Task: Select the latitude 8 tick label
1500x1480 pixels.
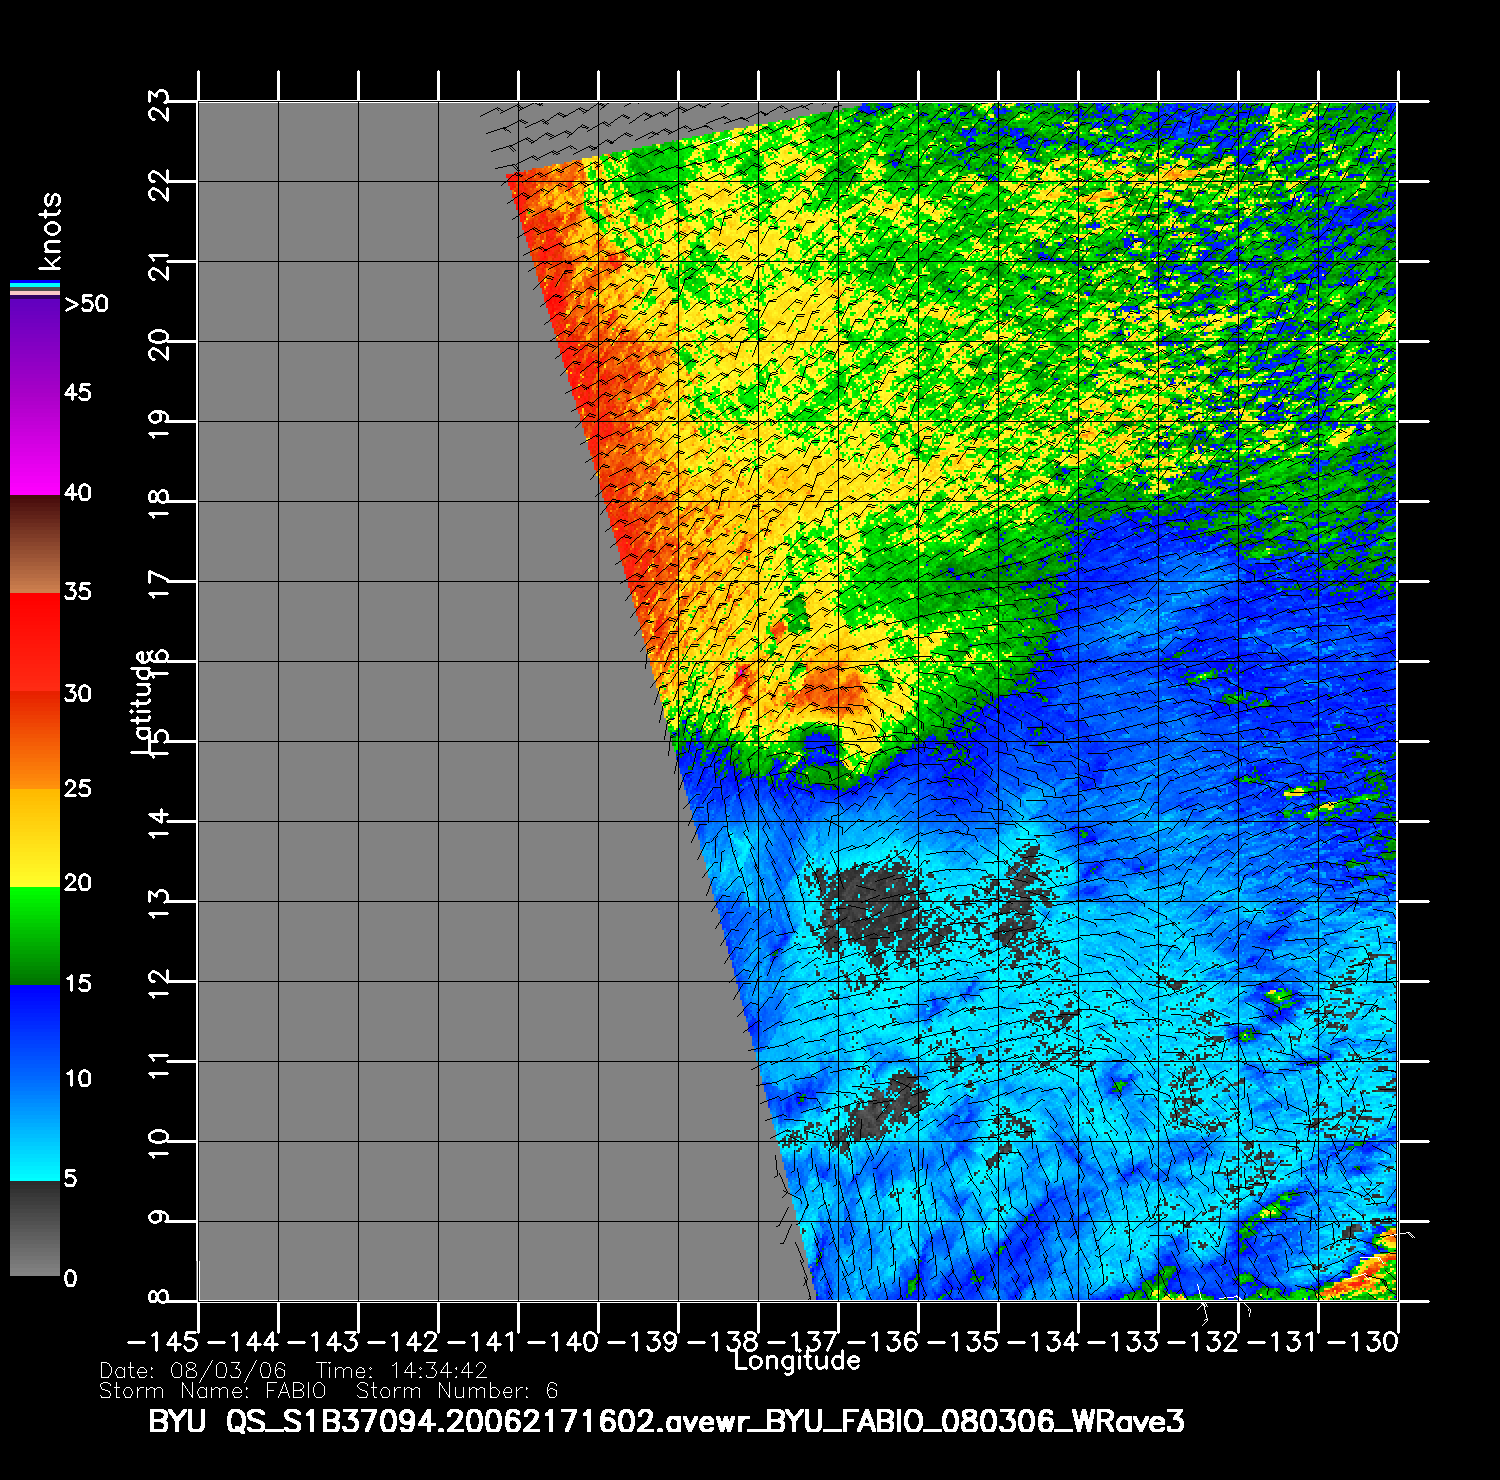Action: pos(159,1298)
